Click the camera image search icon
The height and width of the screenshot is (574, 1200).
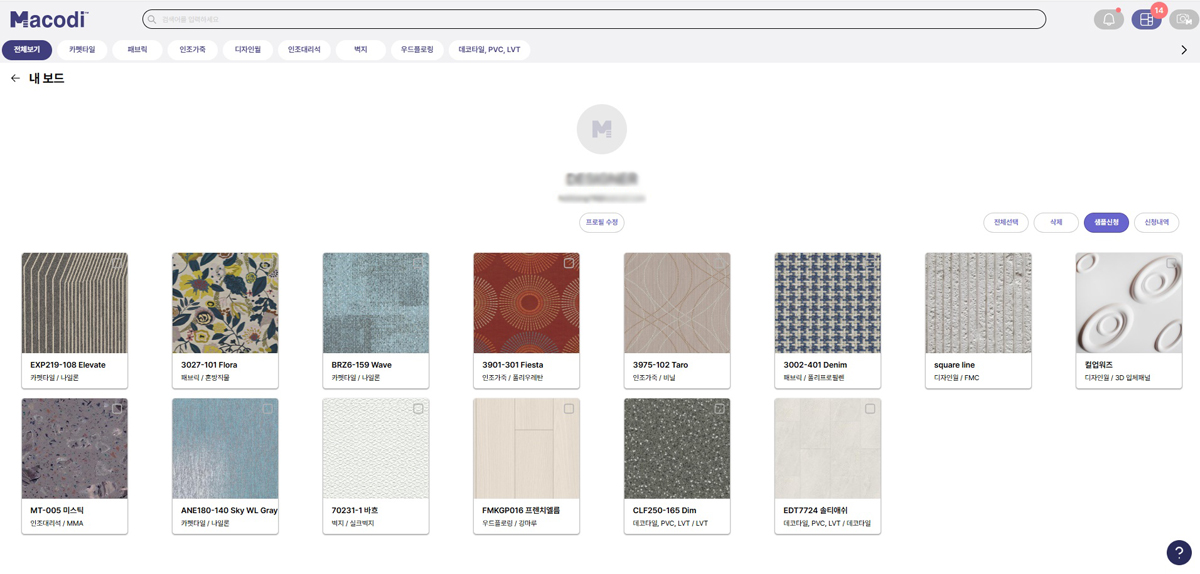click(1184, 19)
